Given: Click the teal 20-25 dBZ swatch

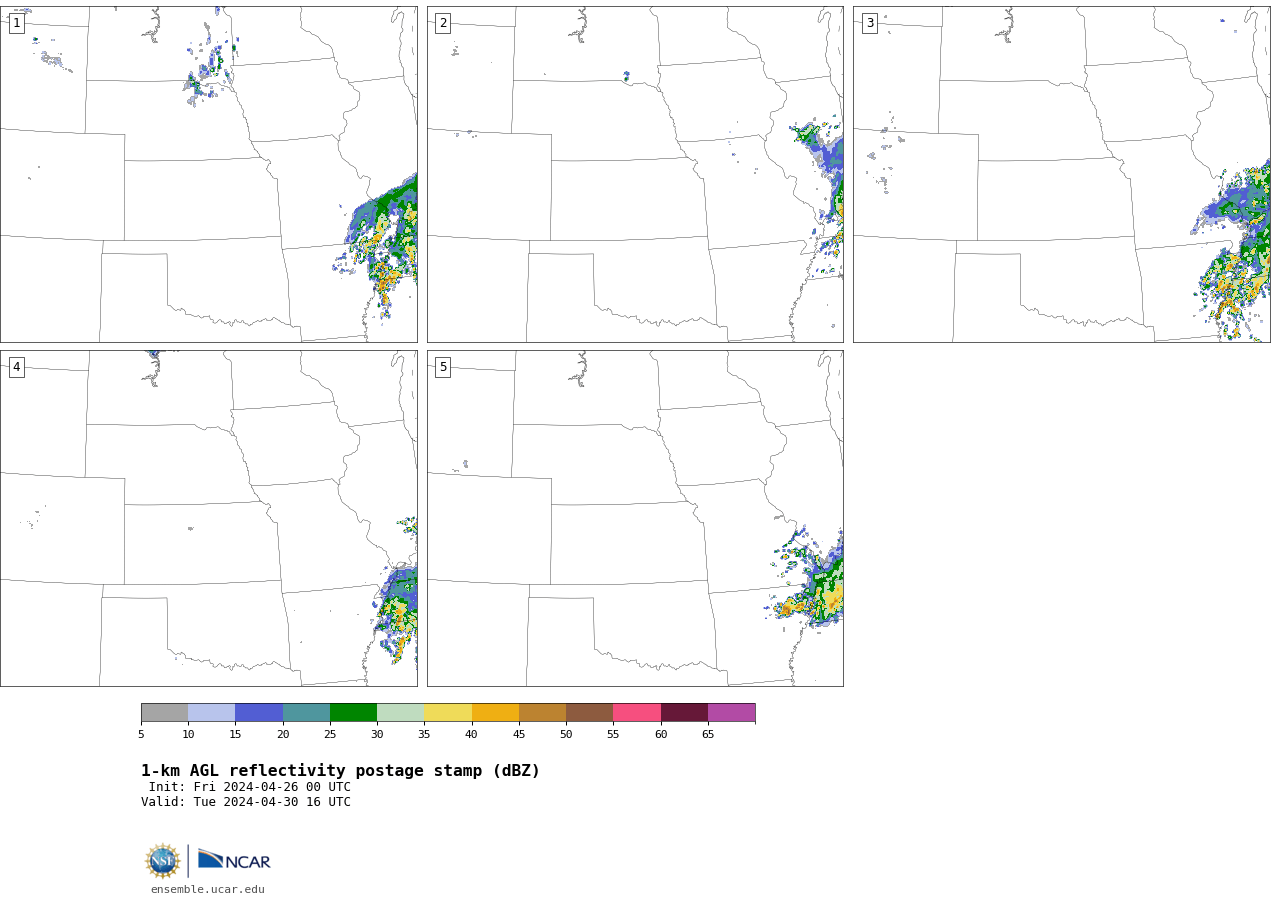Looking at the screenshot, I should click(x=306, y=712).
